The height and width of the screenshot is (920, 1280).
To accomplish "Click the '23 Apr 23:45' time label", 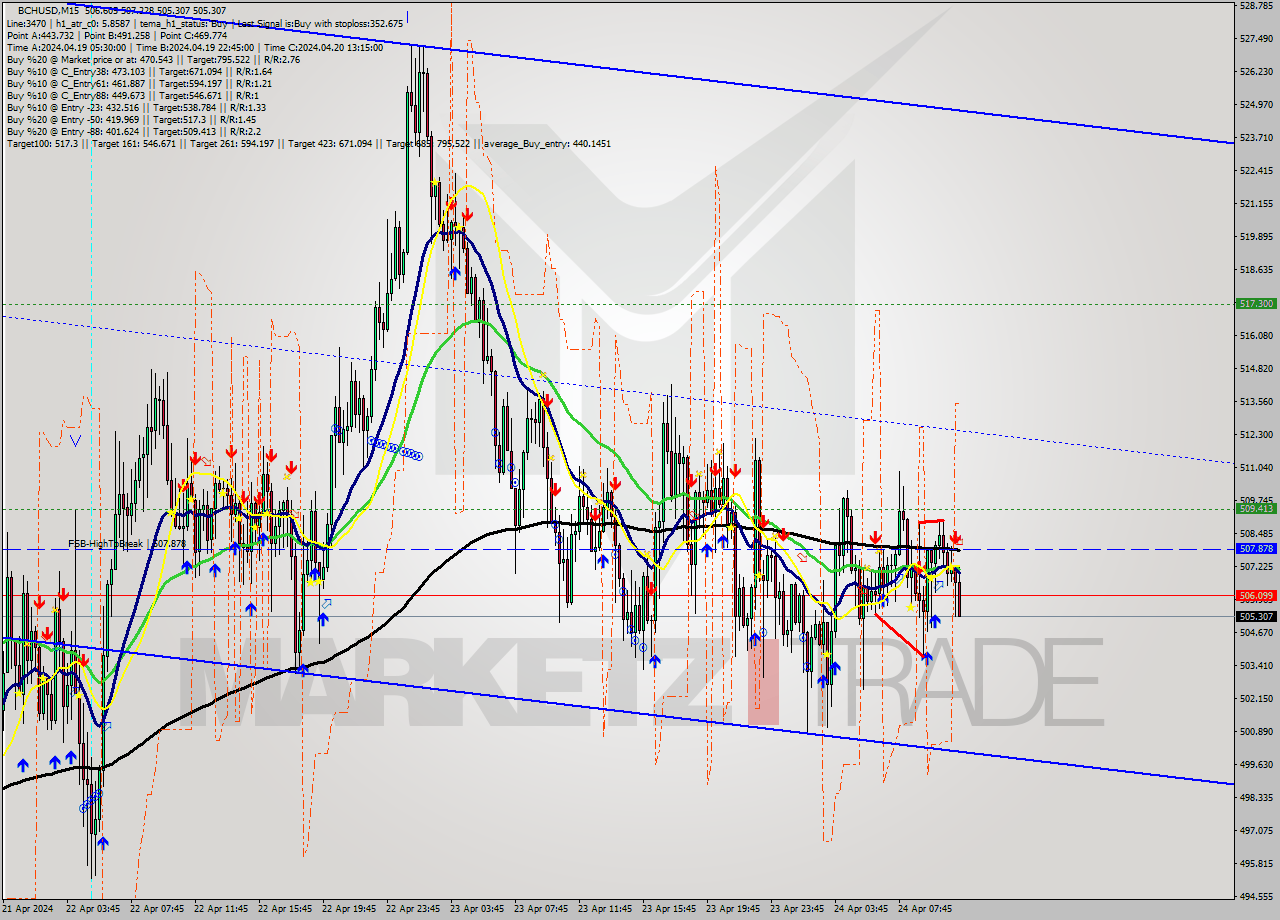I will pos(797,909).
